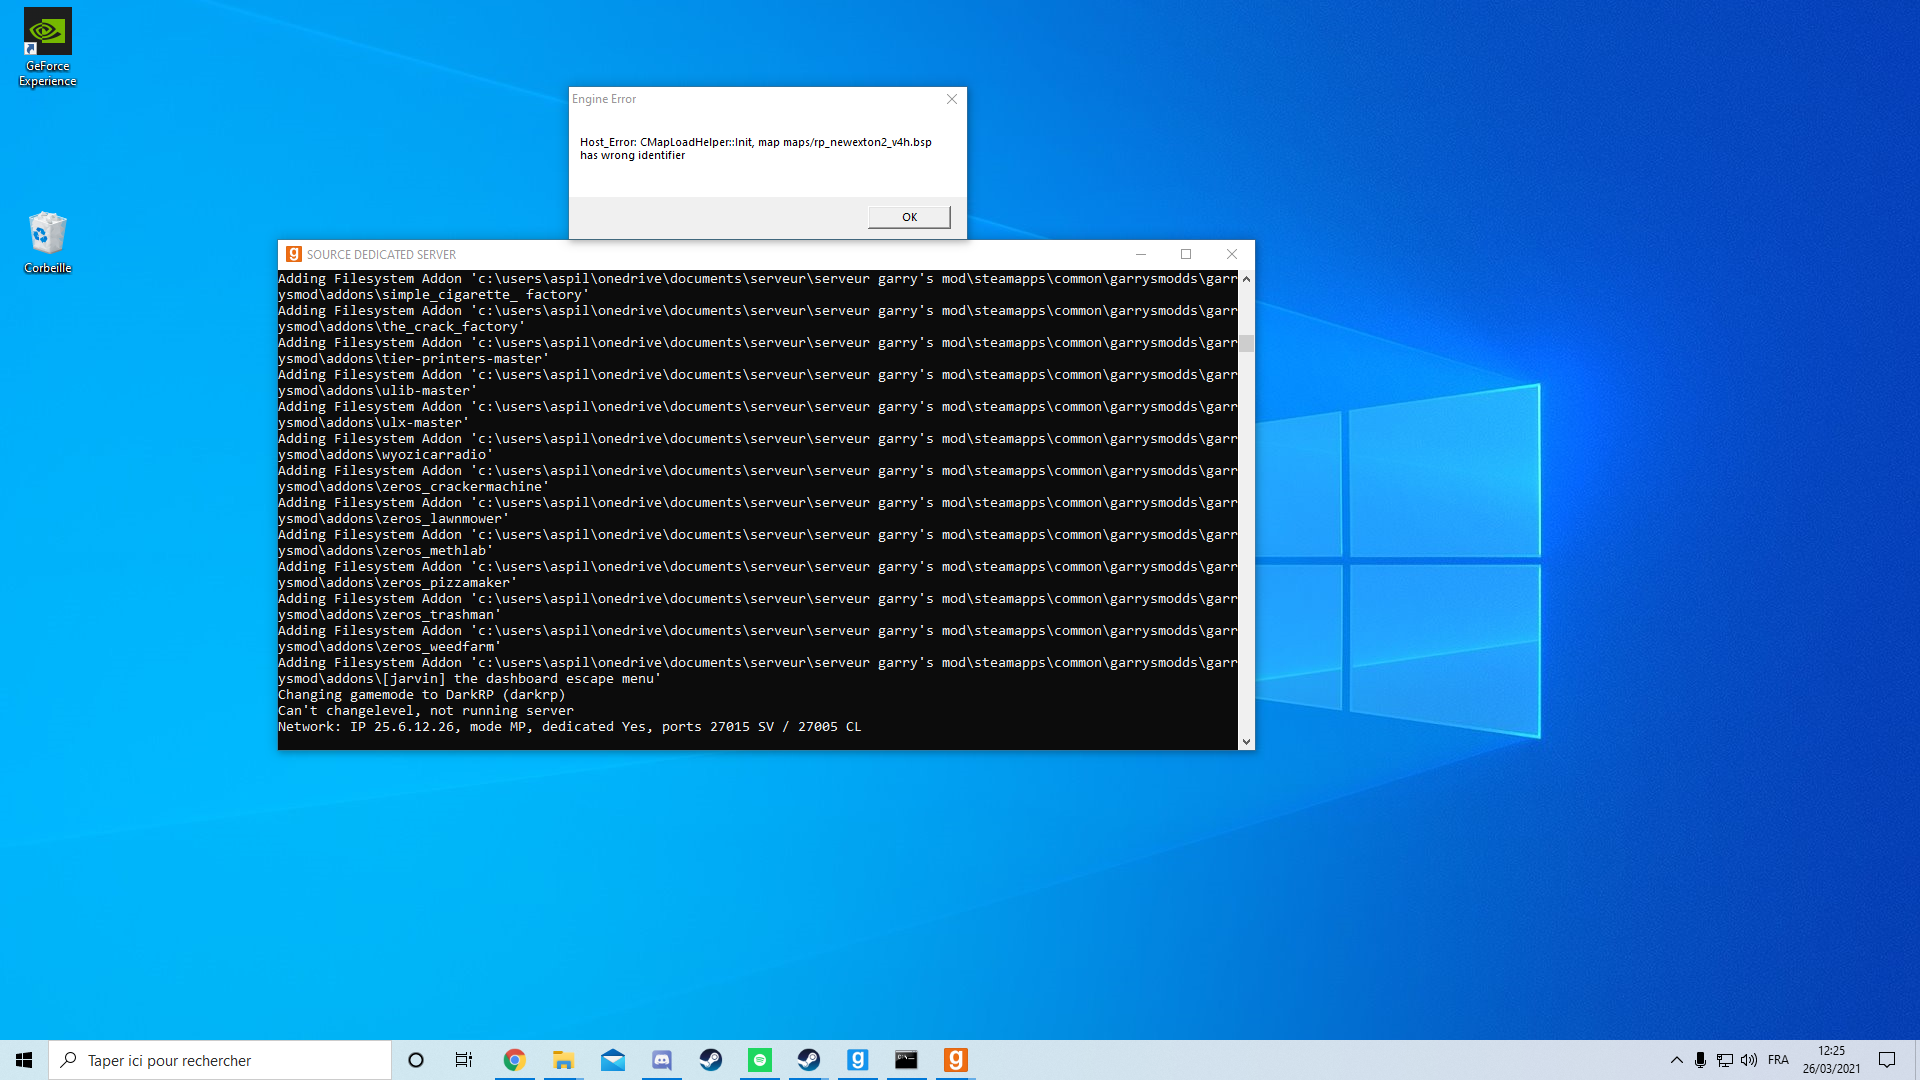Open Task View on the taskbar

tap(464, 1060)
